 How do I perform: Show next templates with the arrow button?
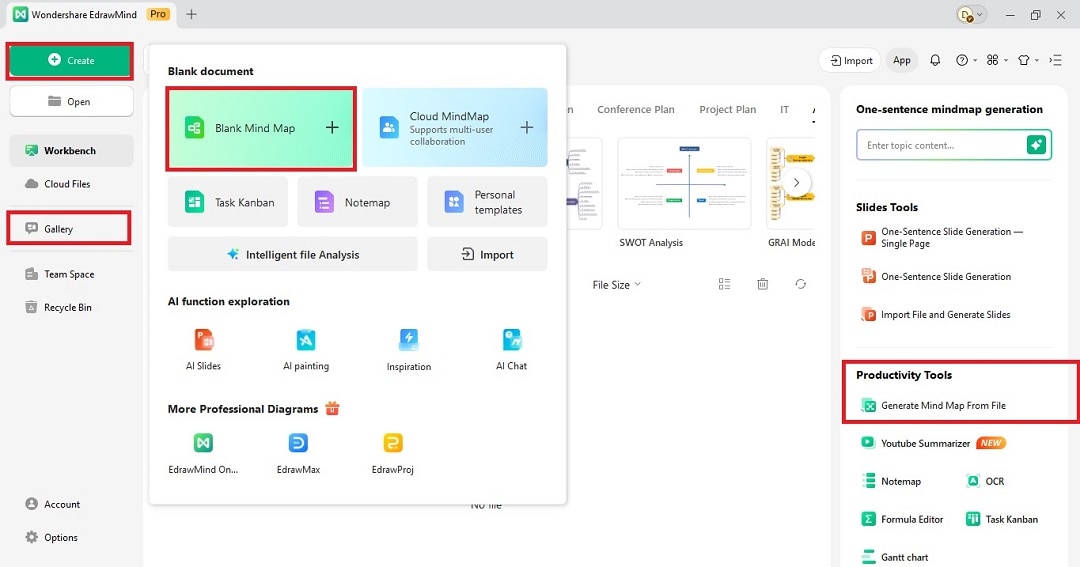pyautogui.click(x=796, y=183)
